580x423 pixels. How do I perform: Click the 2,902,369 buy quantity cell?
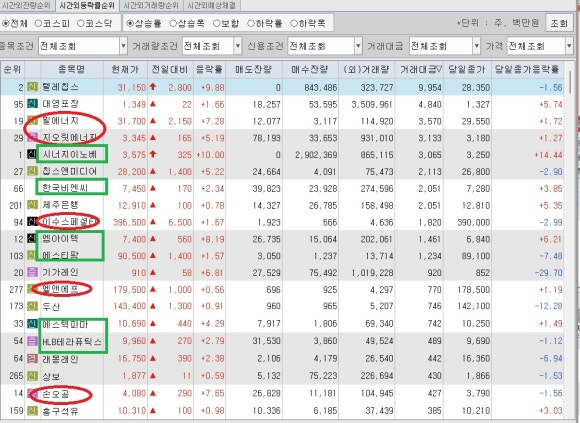316,155
